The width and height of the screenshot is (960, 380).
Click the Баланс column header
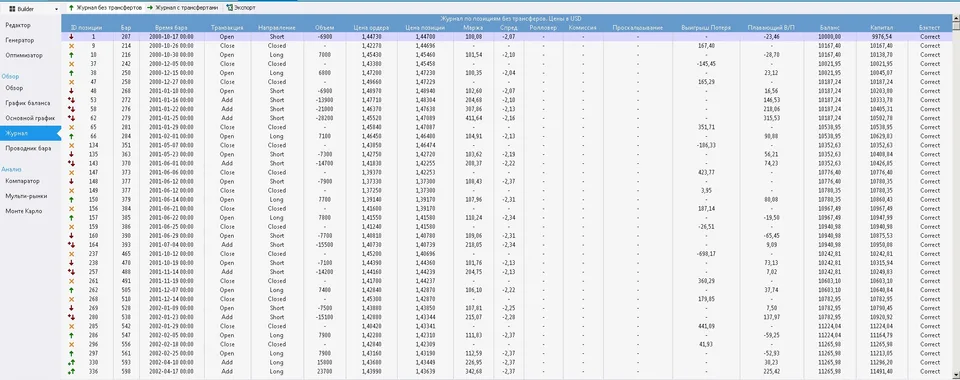[x=830, y=28]
